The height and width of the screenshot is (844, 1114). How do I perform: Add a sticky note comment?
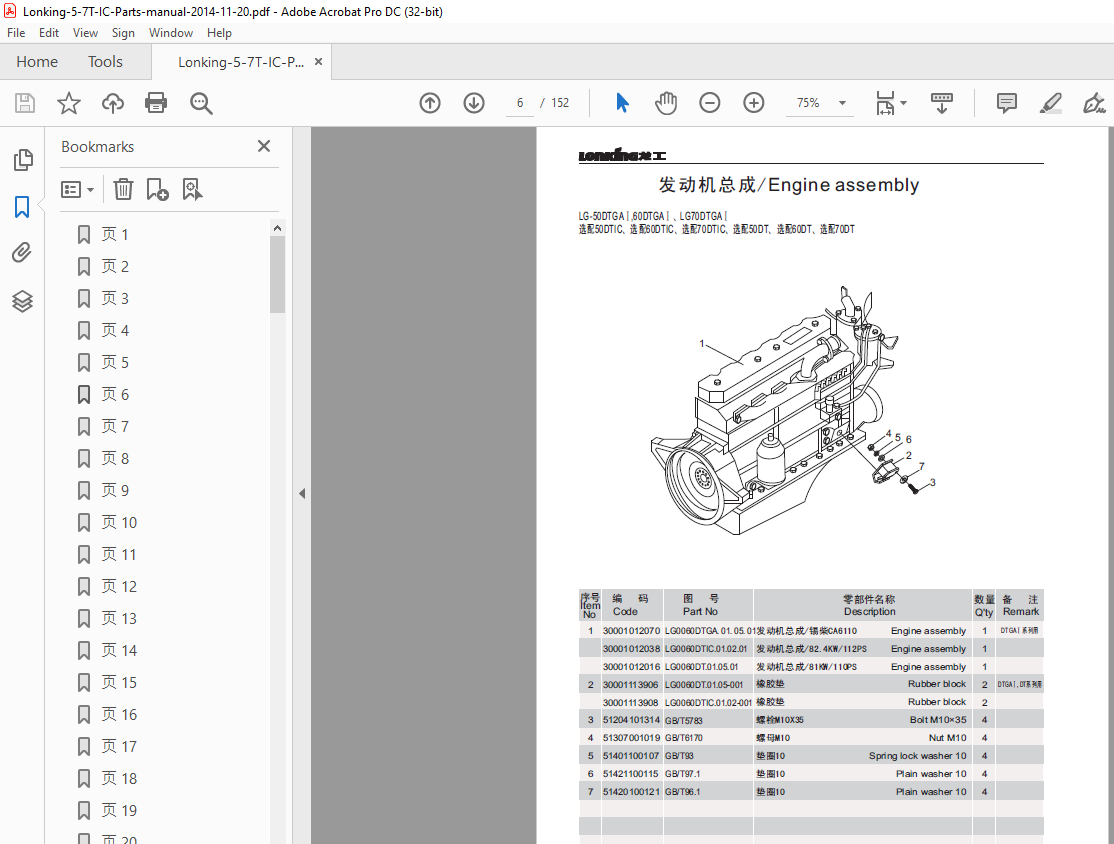pos(1007,103)
